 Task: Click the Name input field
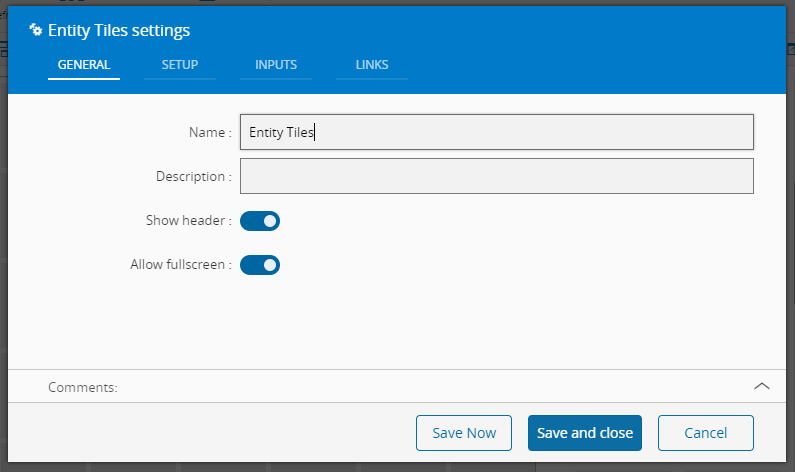[x=497, y=132]
